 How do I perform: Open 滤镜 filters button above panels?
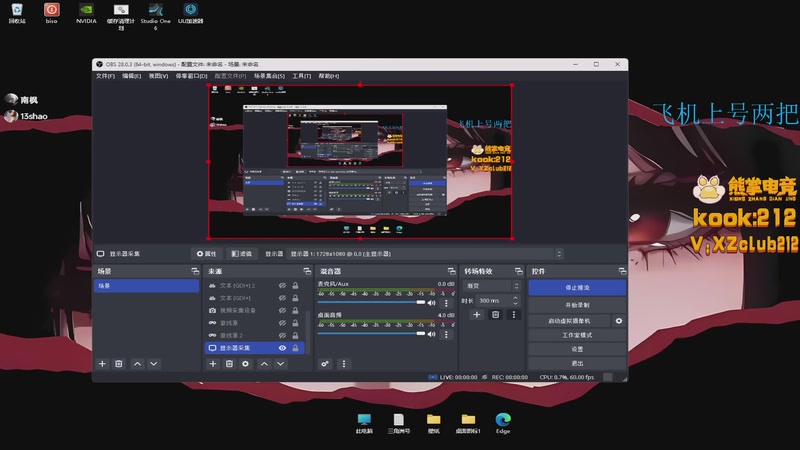pyautogui.click(x=241, y=254)
